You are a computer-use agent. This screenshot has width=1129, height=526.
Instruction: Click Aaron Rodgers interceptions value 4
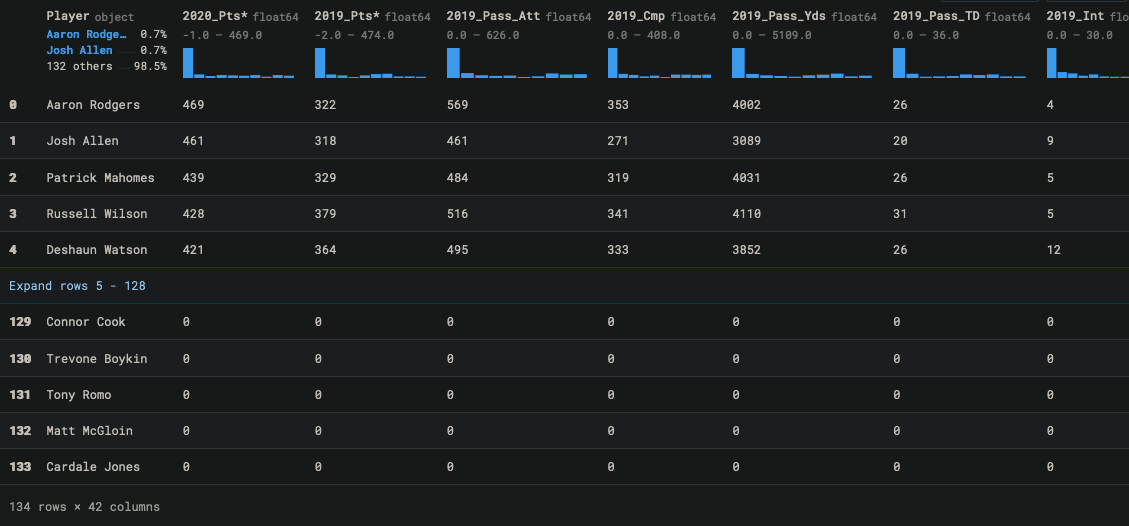1050,105
